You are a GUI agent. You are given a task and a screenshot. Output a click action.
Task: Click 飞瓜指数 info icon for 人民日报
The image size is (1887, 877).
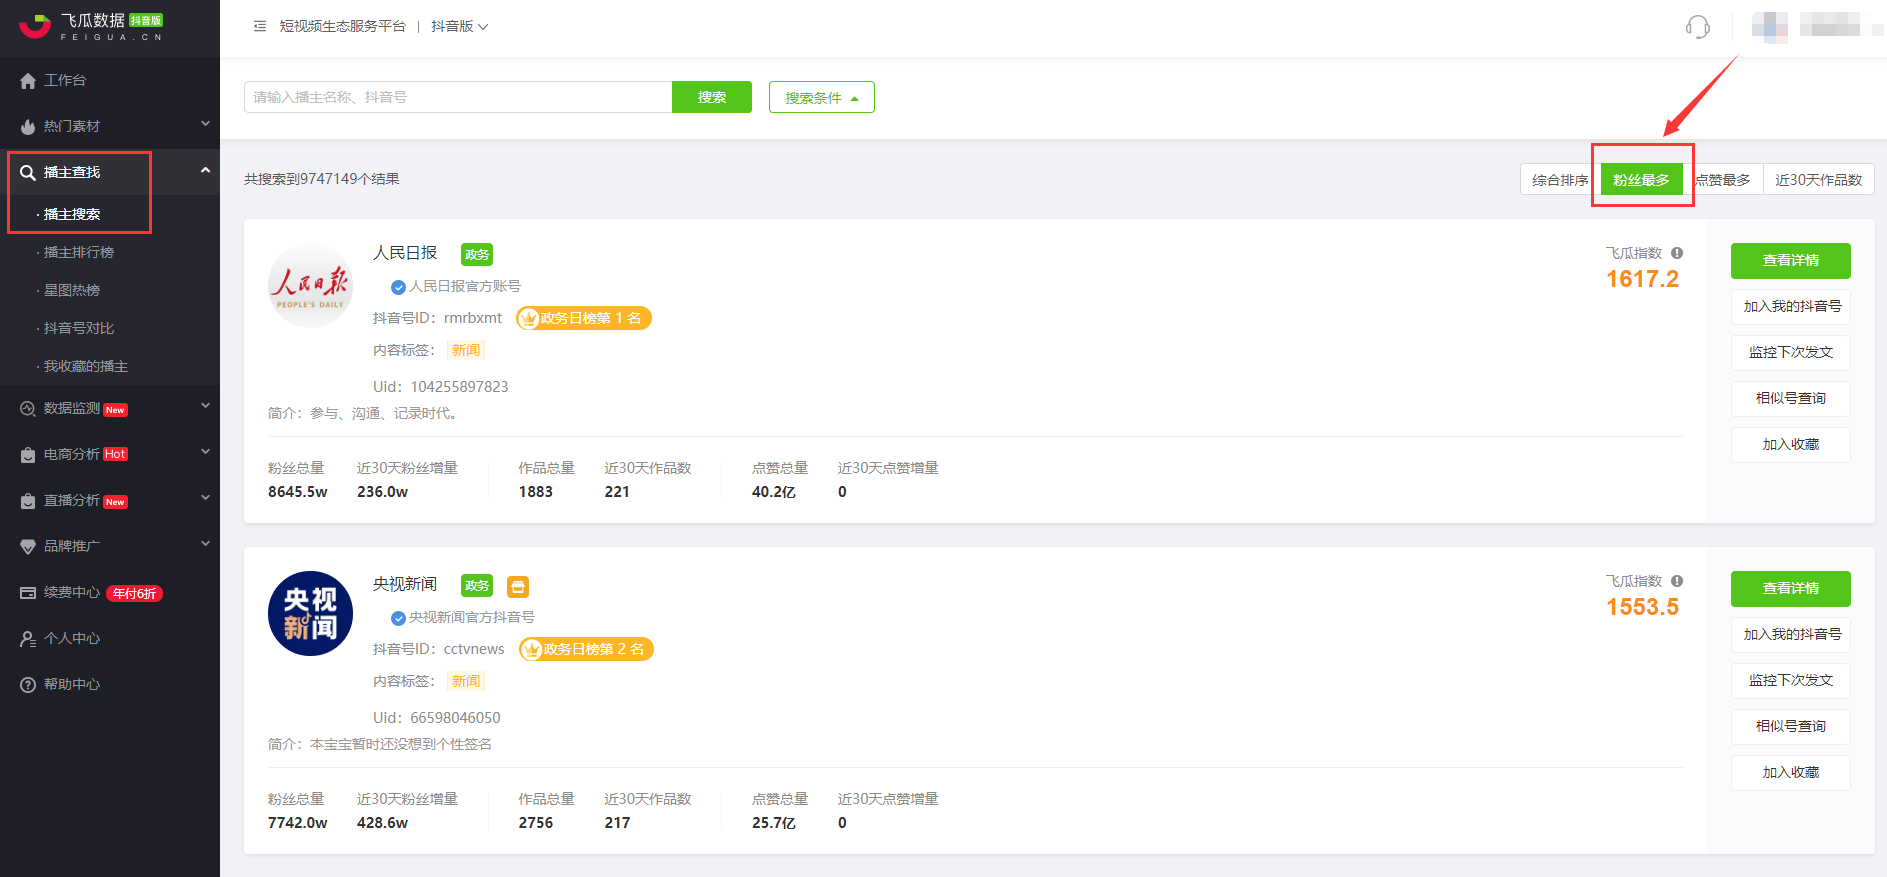[1677, 253]
